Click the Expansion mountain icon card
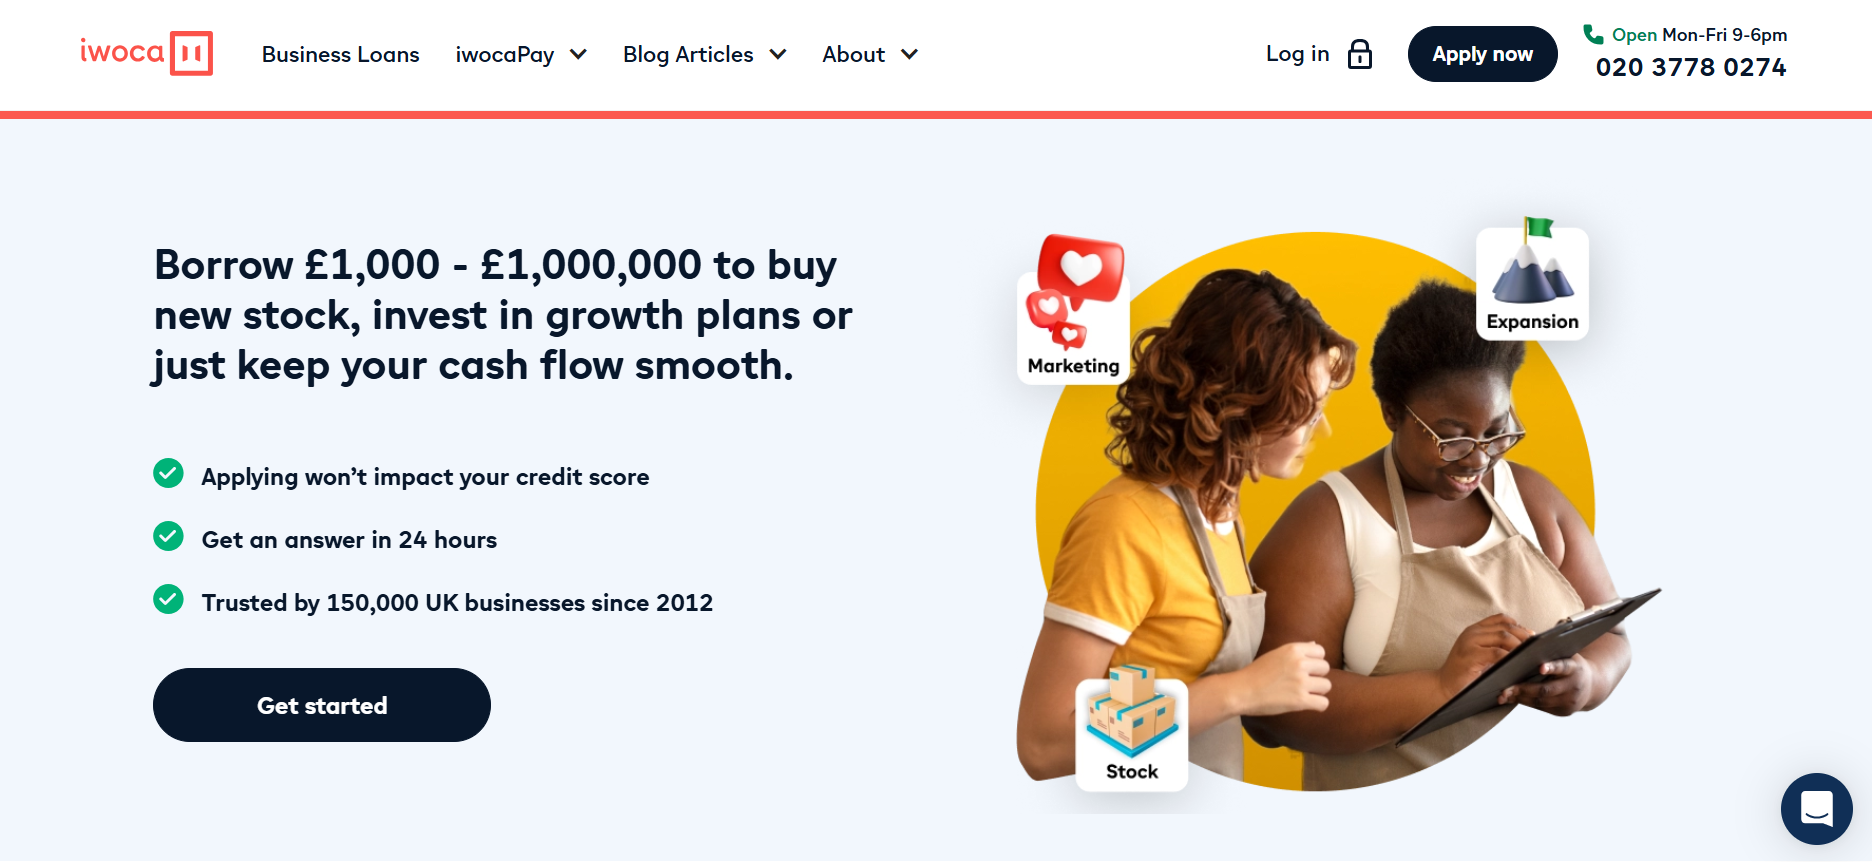1872x862 pixels. tap(1532, 281)
